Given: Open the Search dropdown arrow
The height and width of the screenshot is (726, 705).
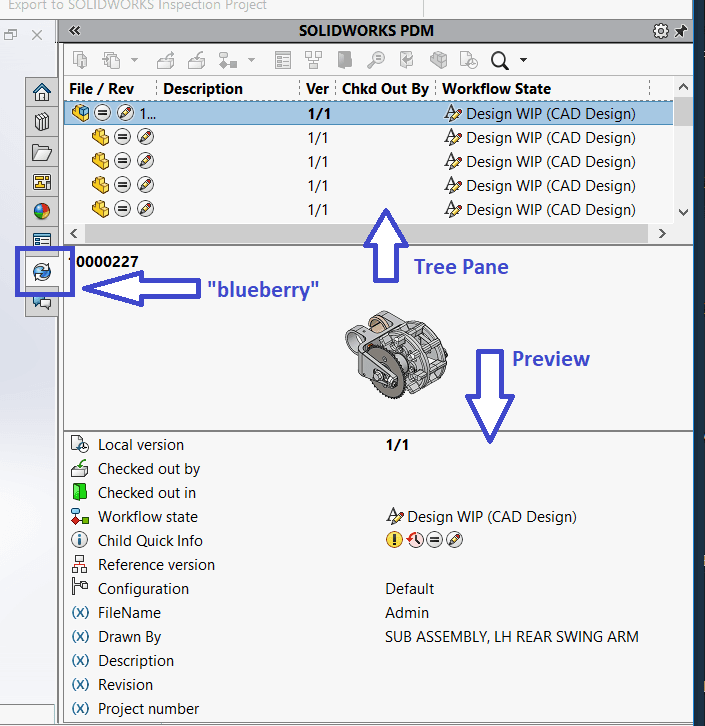Looking at the screenshot, I should click(524, 60).
